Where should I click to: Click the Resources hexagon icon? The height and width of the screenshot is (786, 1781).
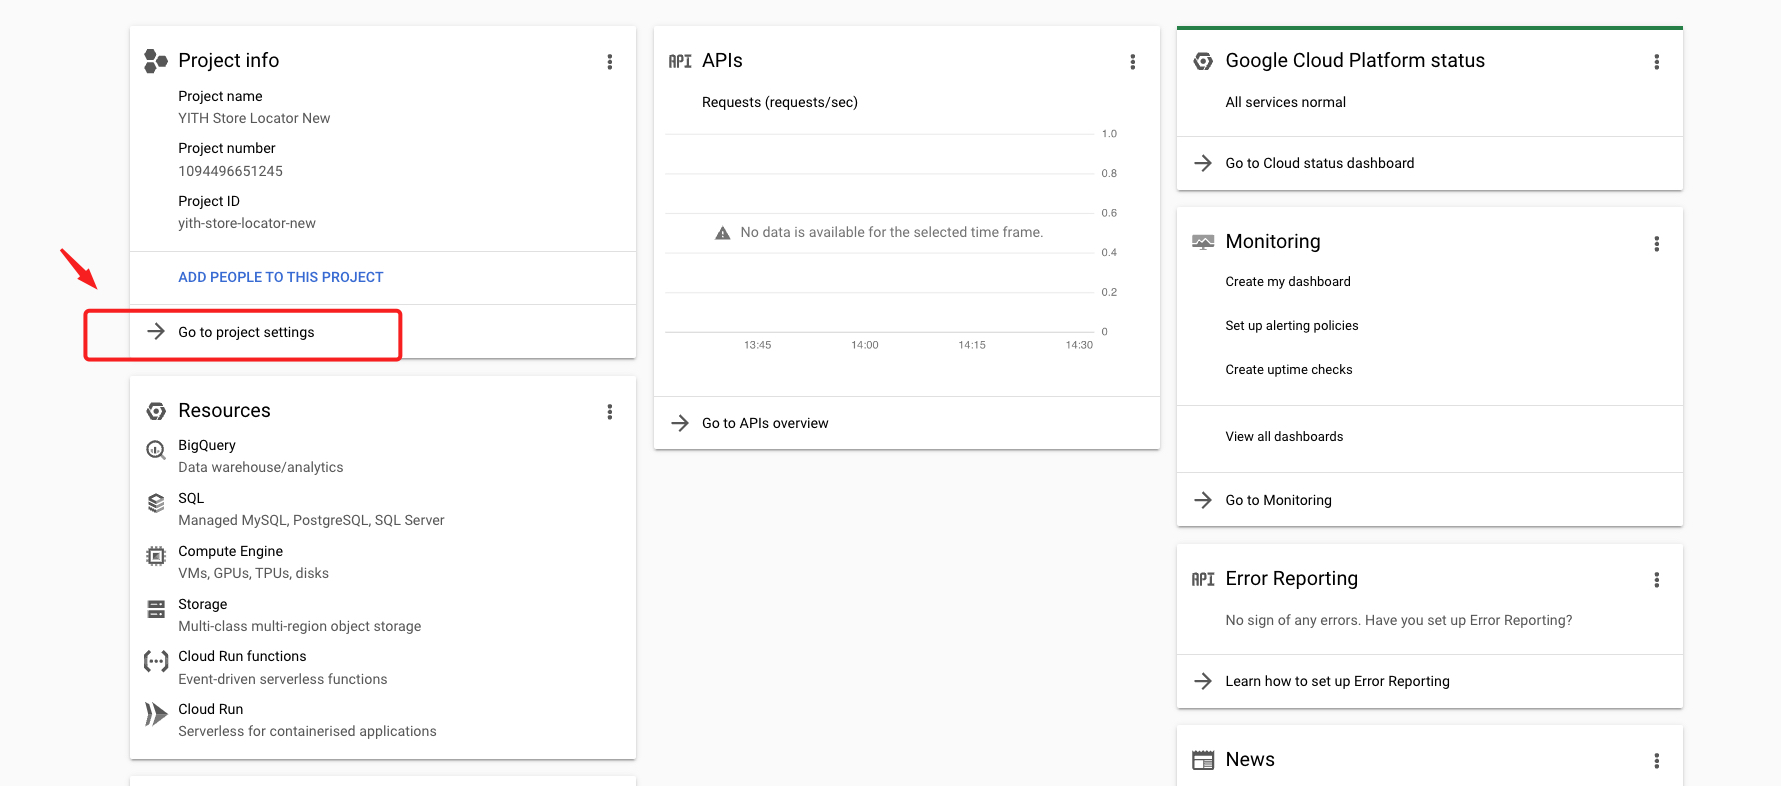156,411
